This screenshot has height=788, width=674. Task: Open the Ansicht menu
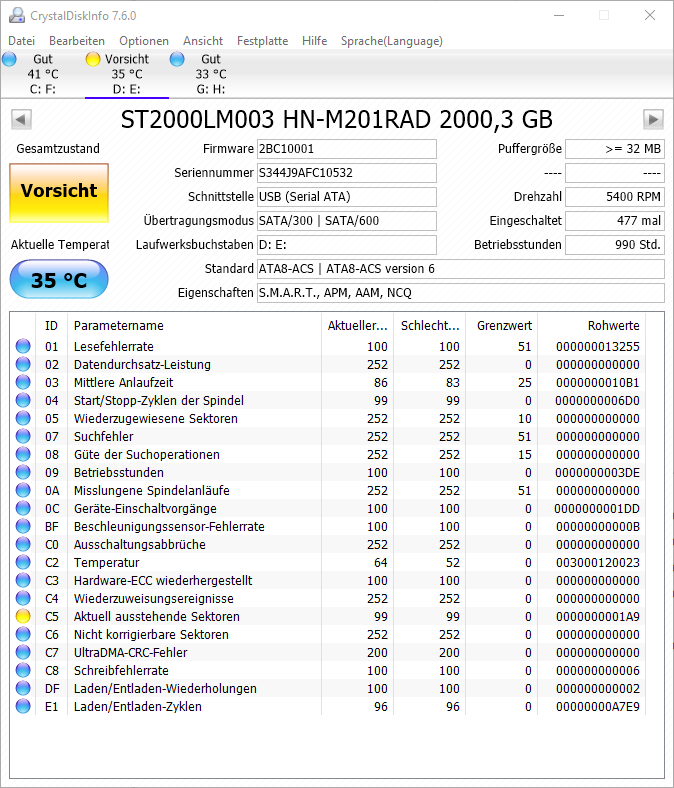pos(203,41)
